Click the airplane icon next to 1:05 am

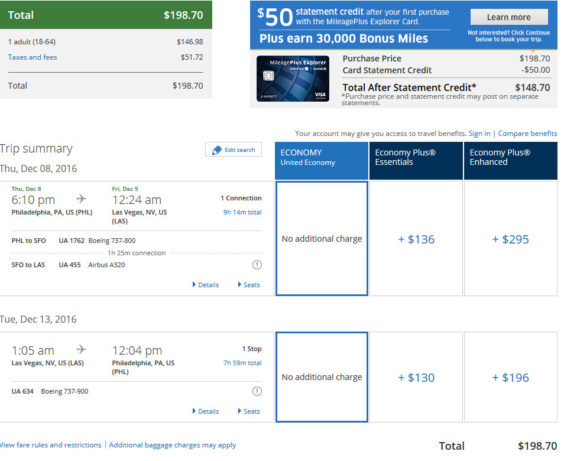[x=81, y=349]
